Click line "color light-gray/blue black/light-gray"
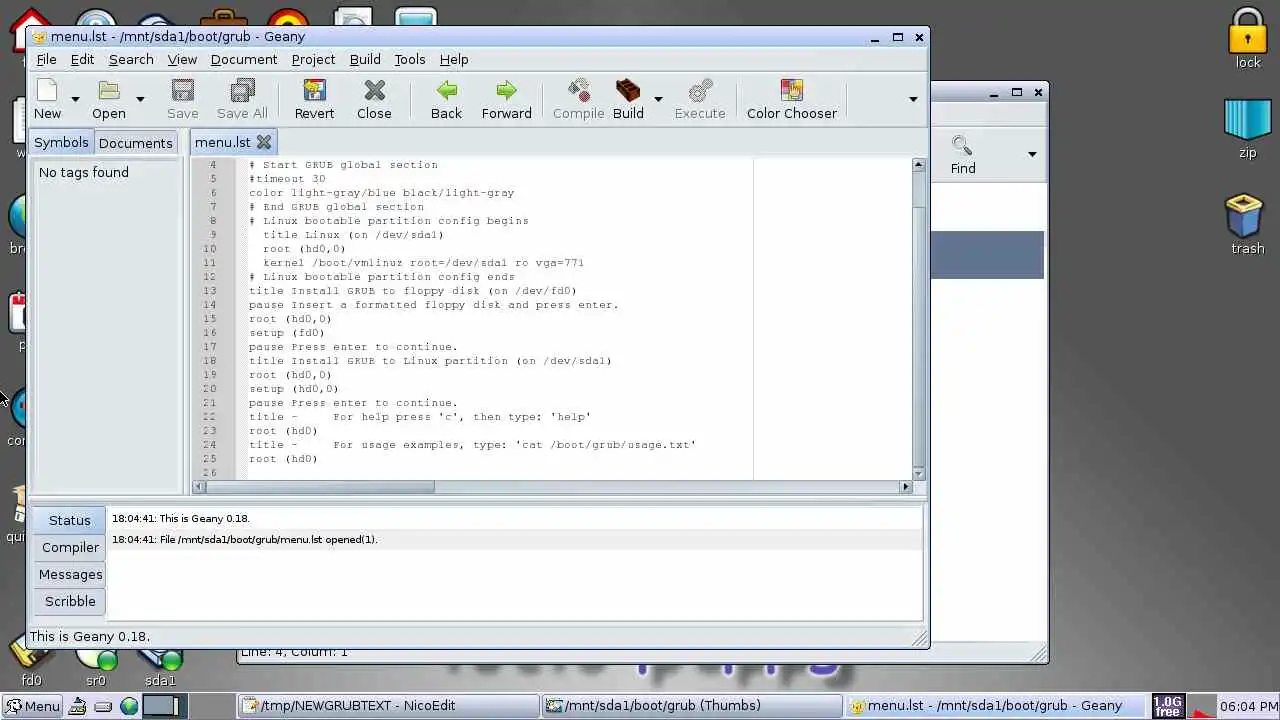This screenshot has height=720, width=1280. [x=381, y=193]
